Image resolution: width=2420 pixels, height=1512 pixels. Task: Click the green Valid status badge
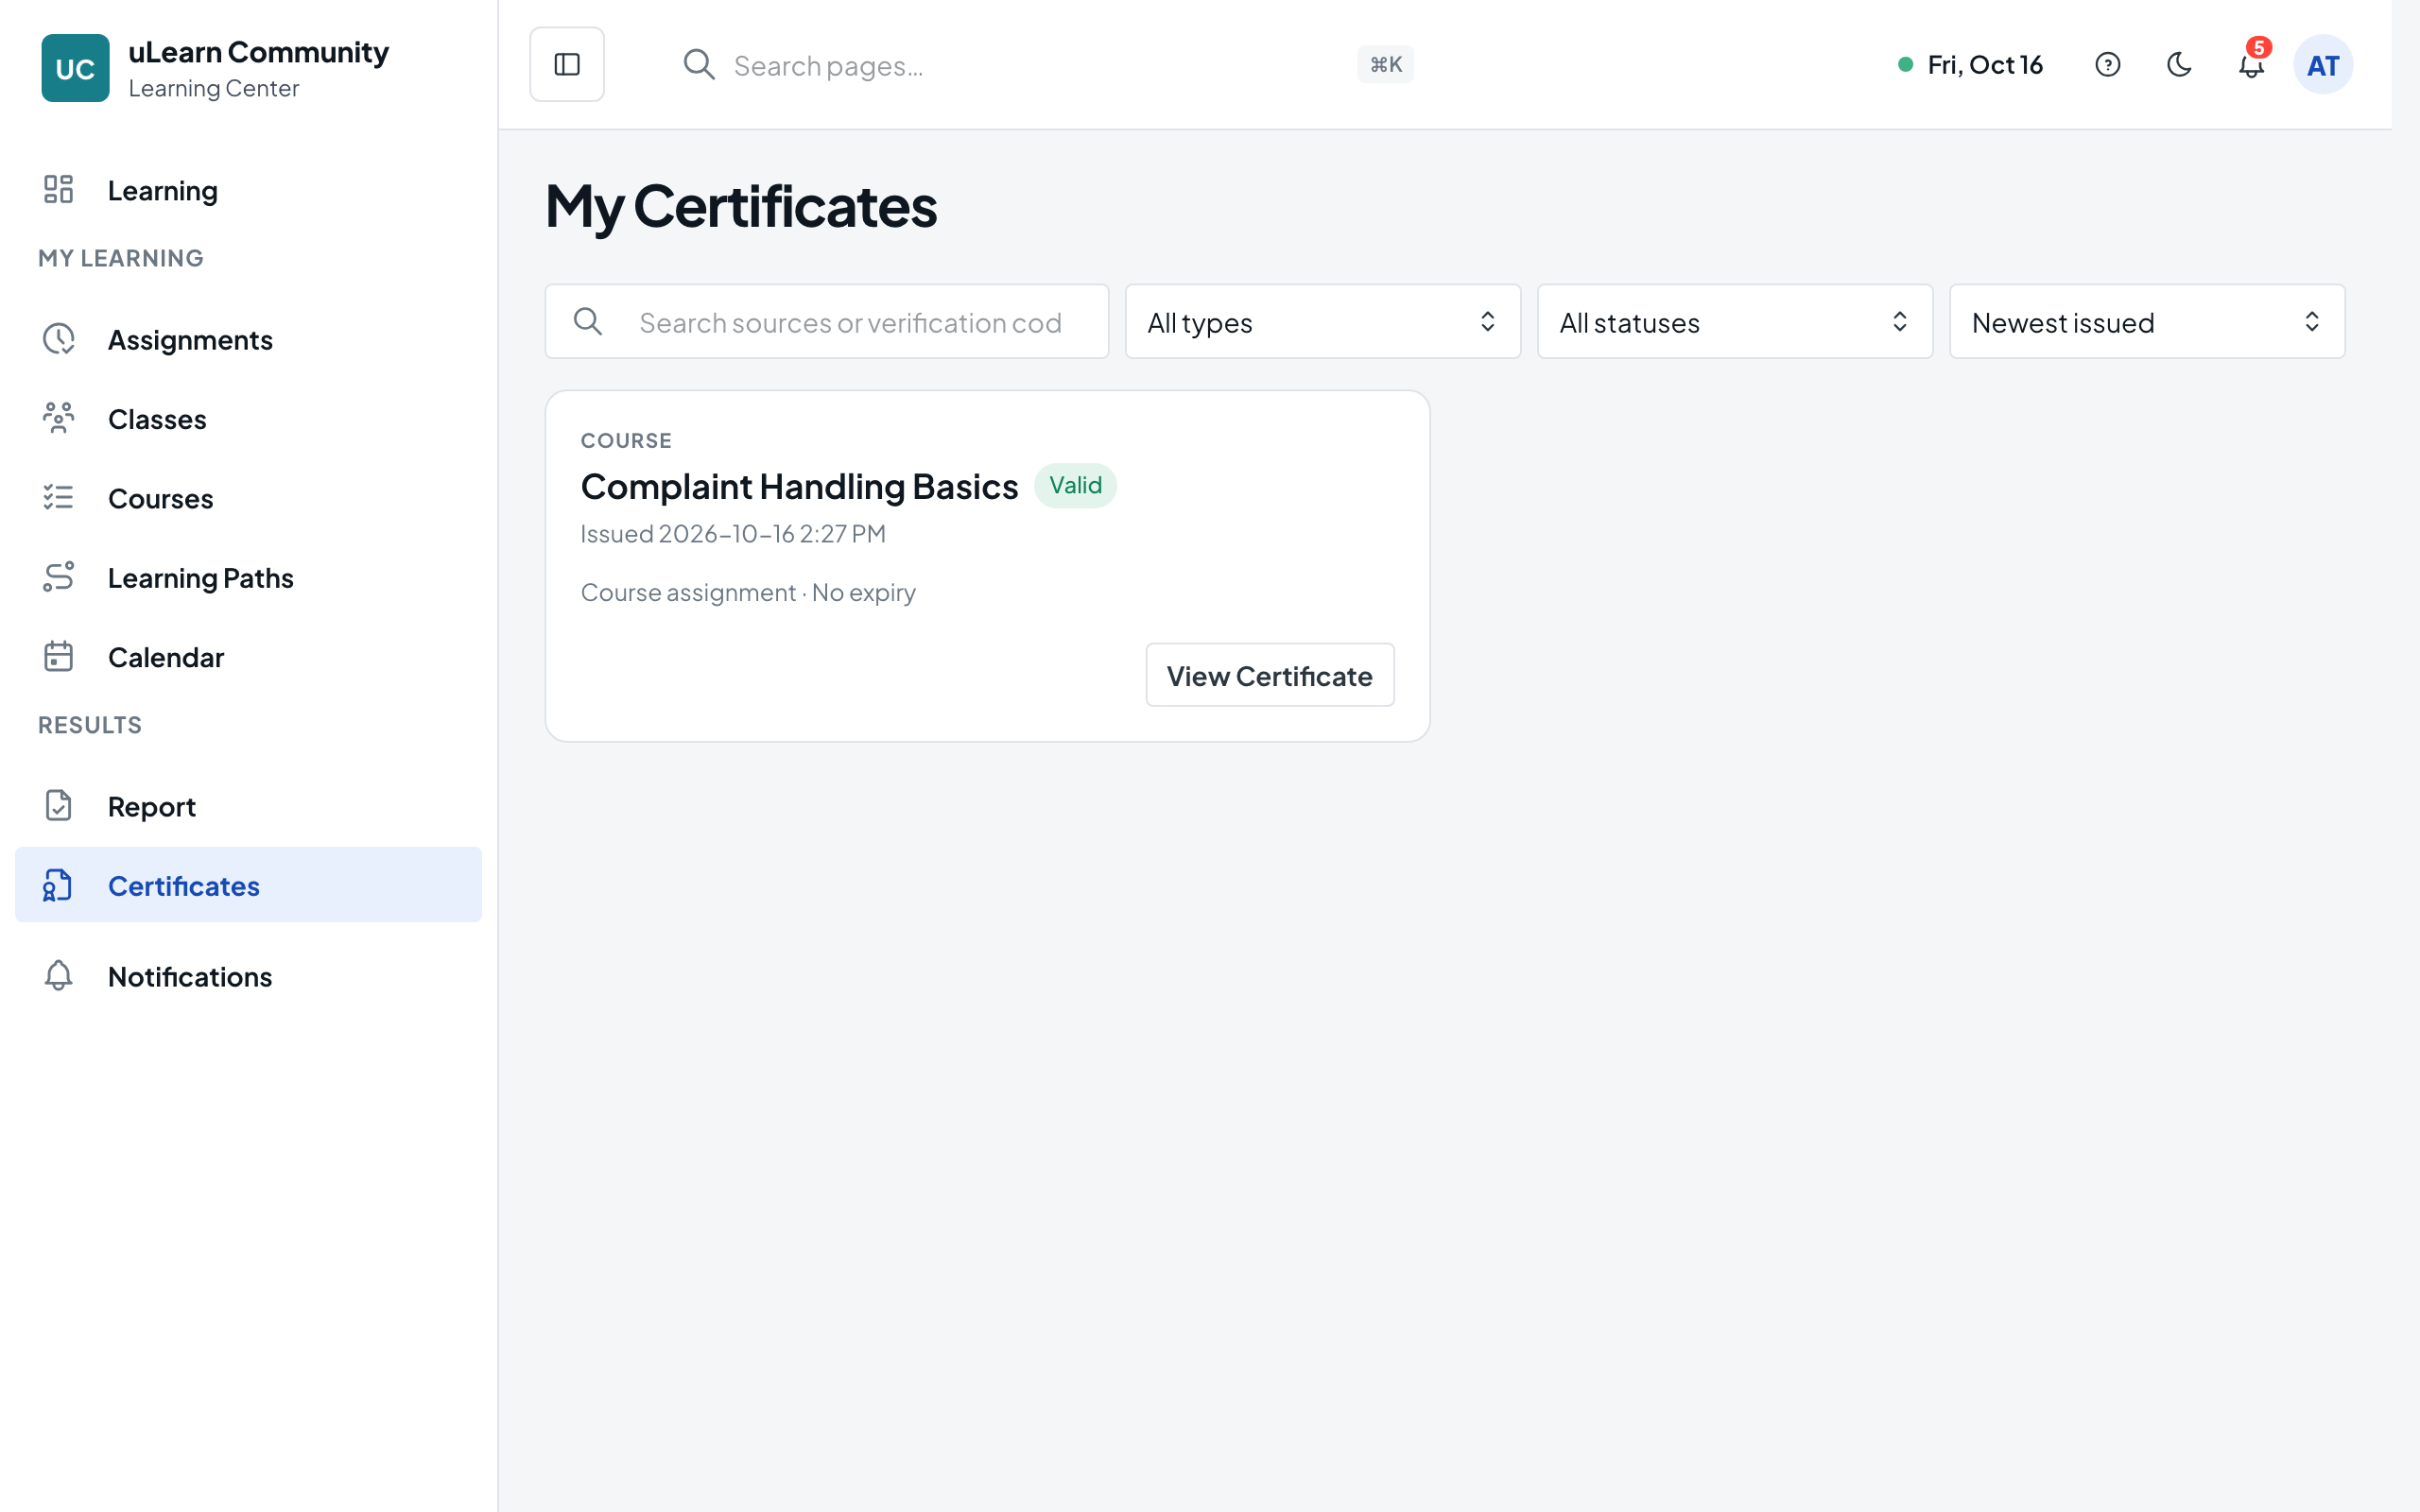(1075, 485)
